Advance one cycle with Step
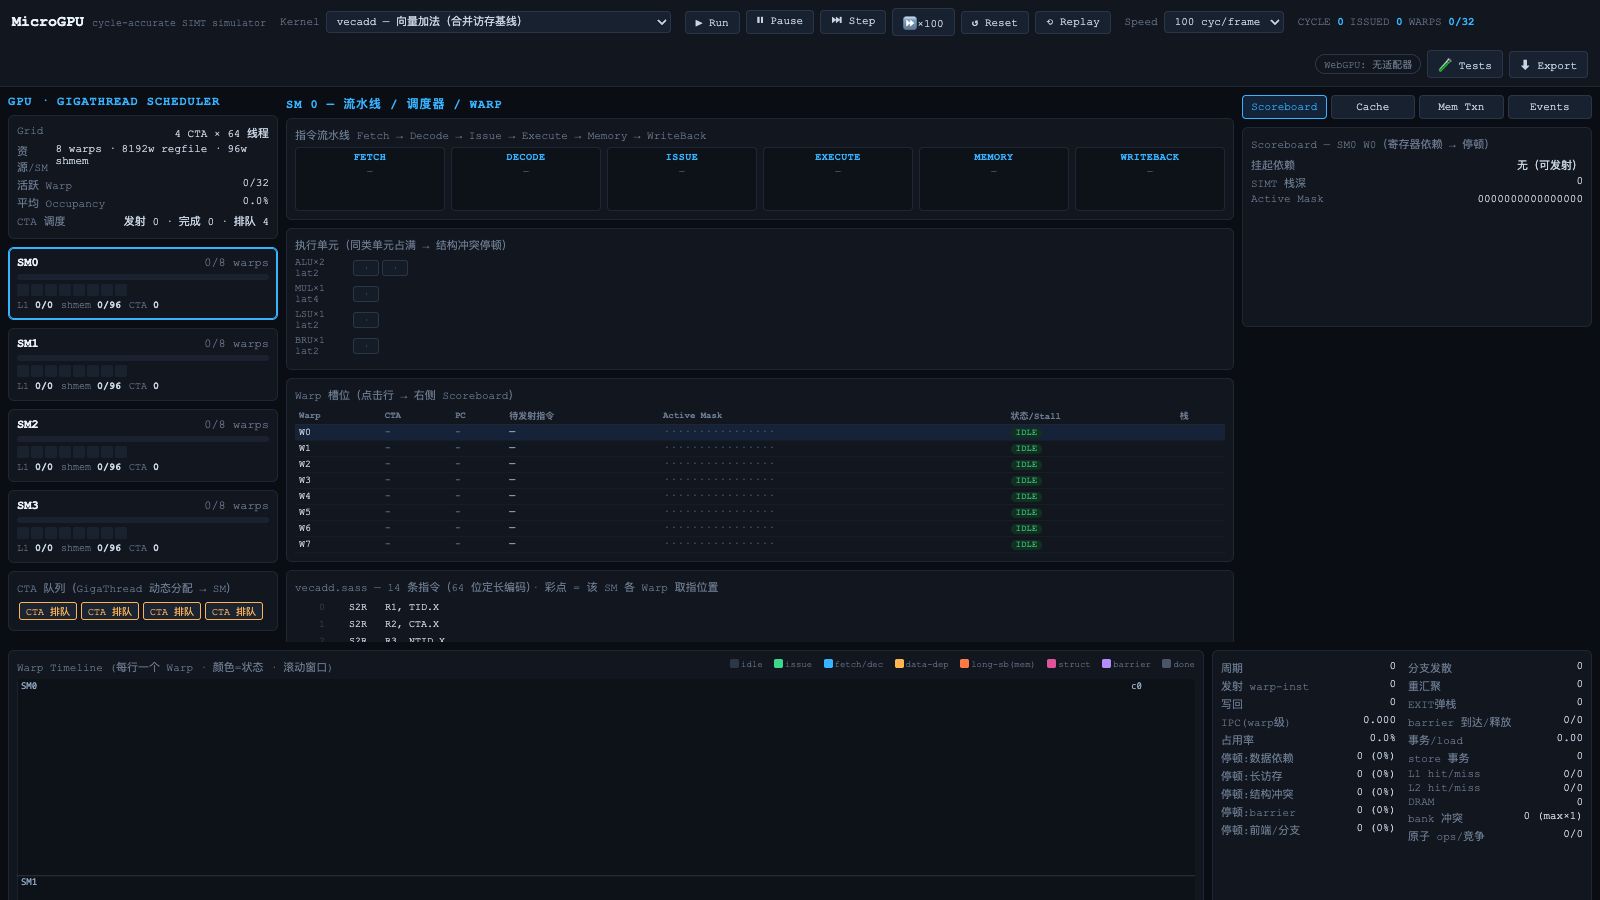Screen dimensions: 1600x900 pos(852,21)
